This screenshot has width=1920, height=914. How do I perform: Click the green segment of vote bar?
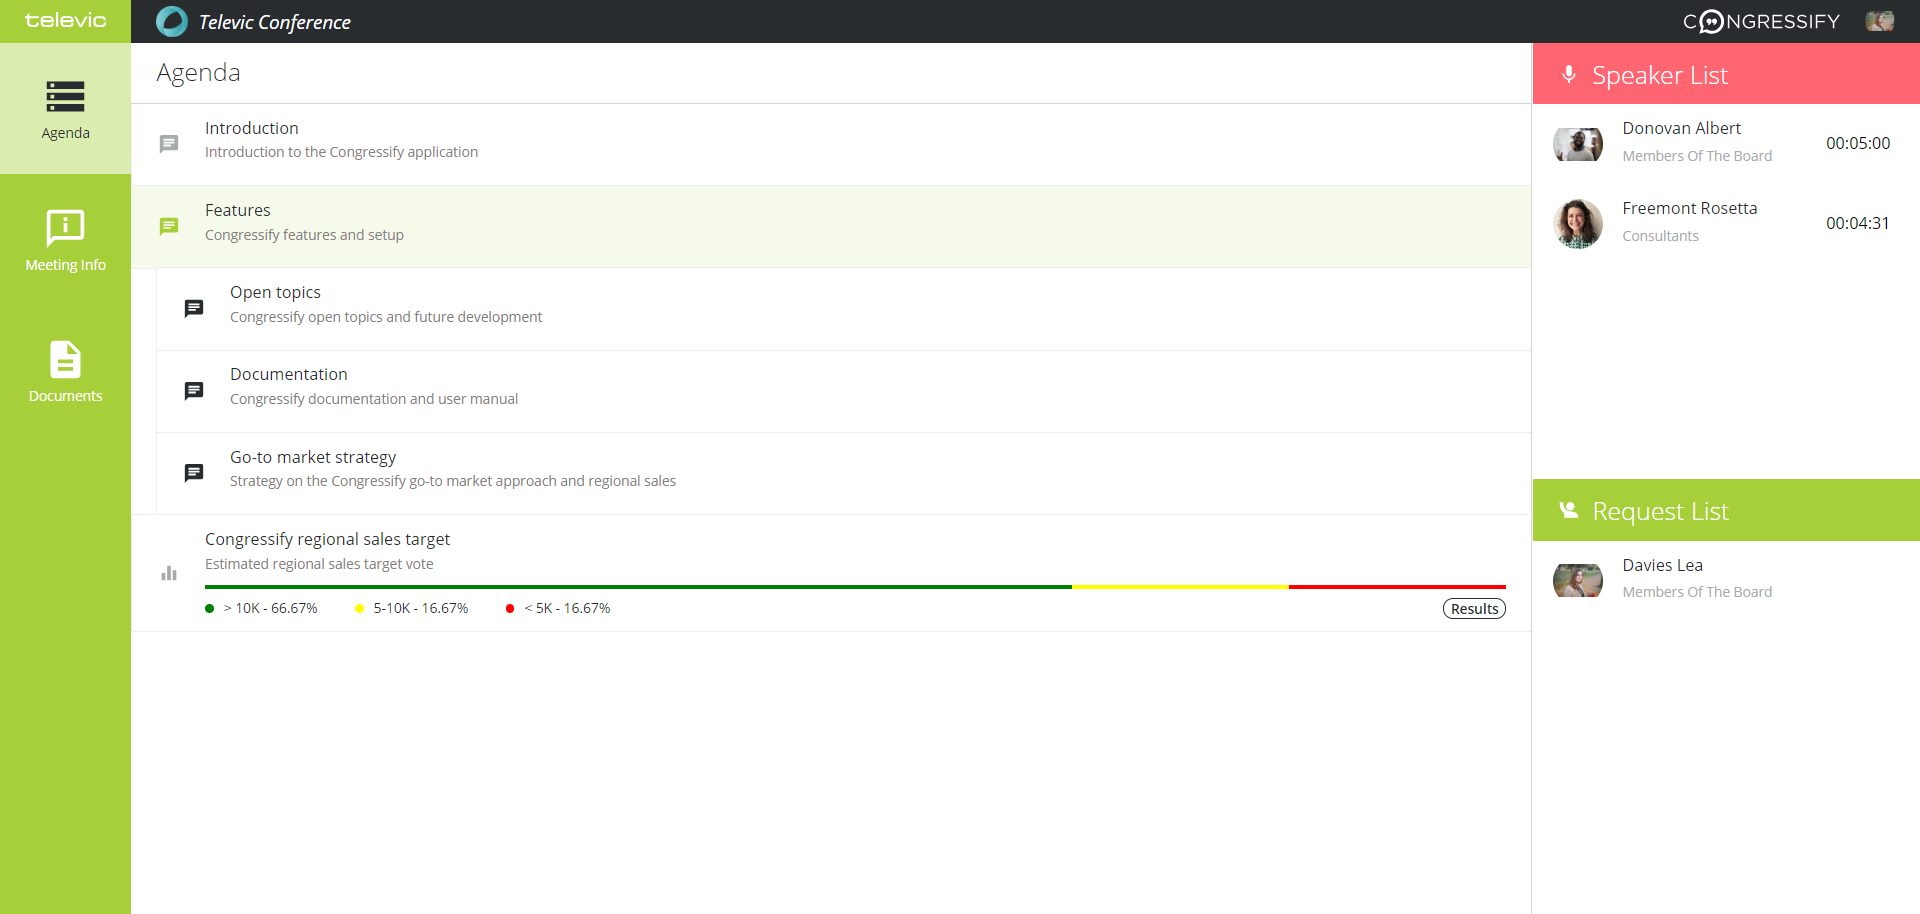pos(638,587)
